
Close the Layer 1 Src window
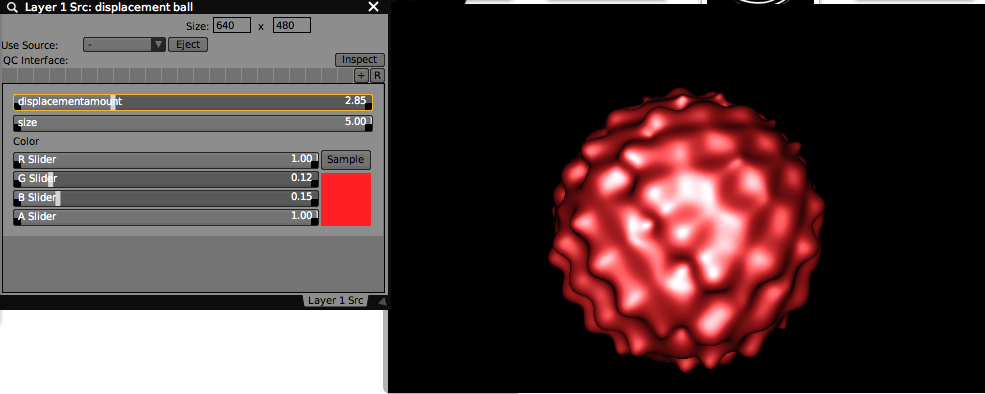pos(373,7)
